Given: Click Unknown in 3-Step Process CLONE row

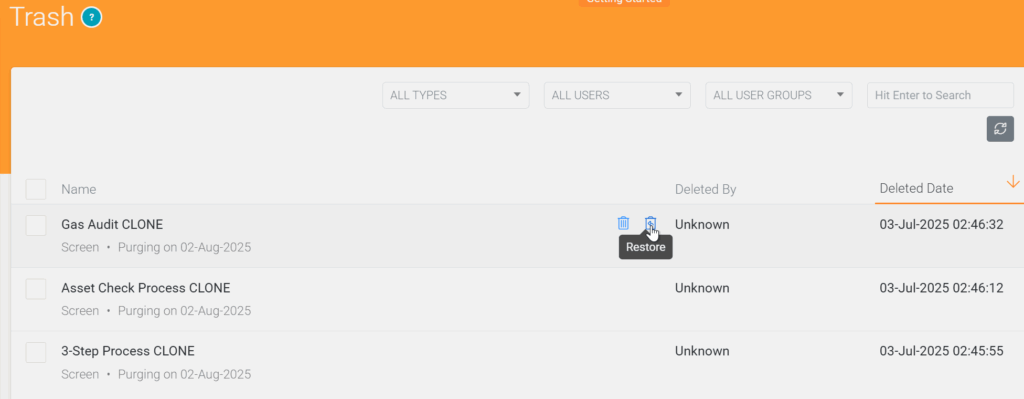Looking at the screenshot, I should (702, 351).
